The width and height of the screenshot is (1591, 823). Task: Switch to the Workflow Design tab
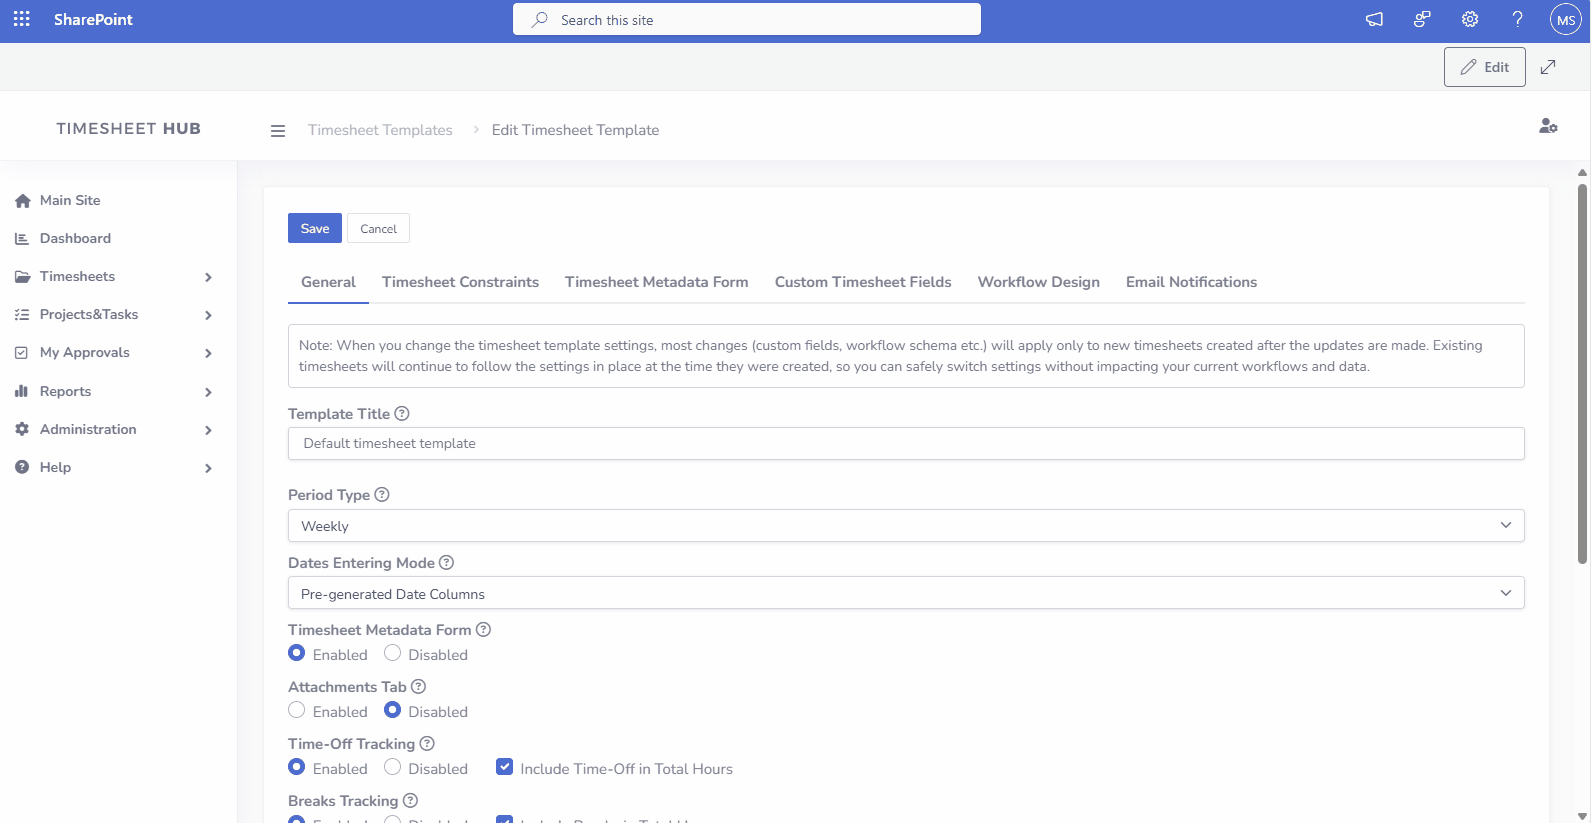[x=1038, y=282]
